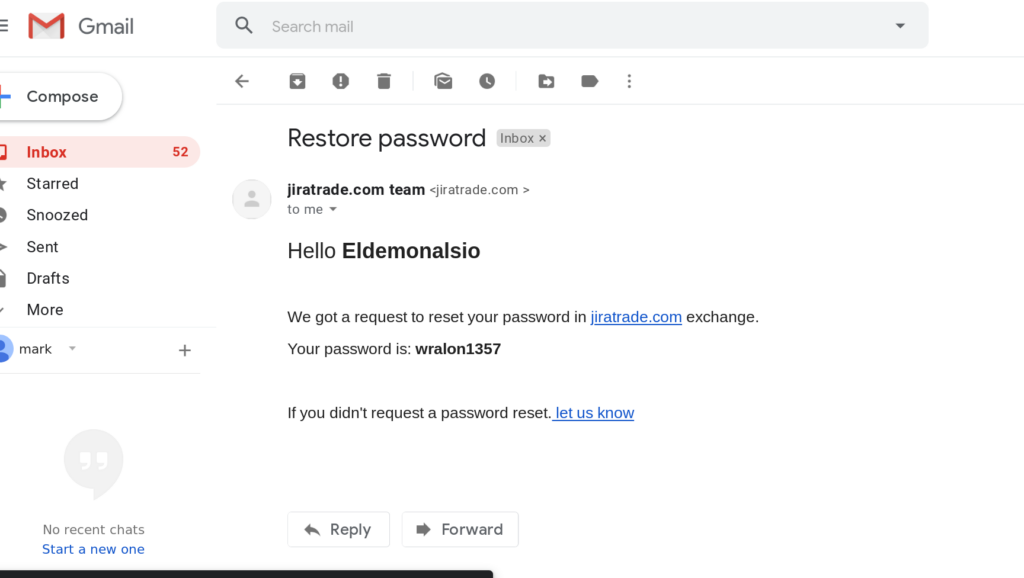Archive this email

click(297, 81)
